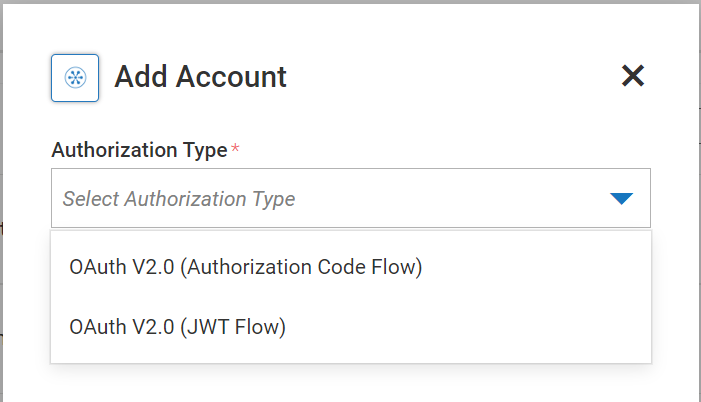Click the Select Authorization Type placeholder
The width and height of the screenshot is (701, 402).
(x=179, y=199)
